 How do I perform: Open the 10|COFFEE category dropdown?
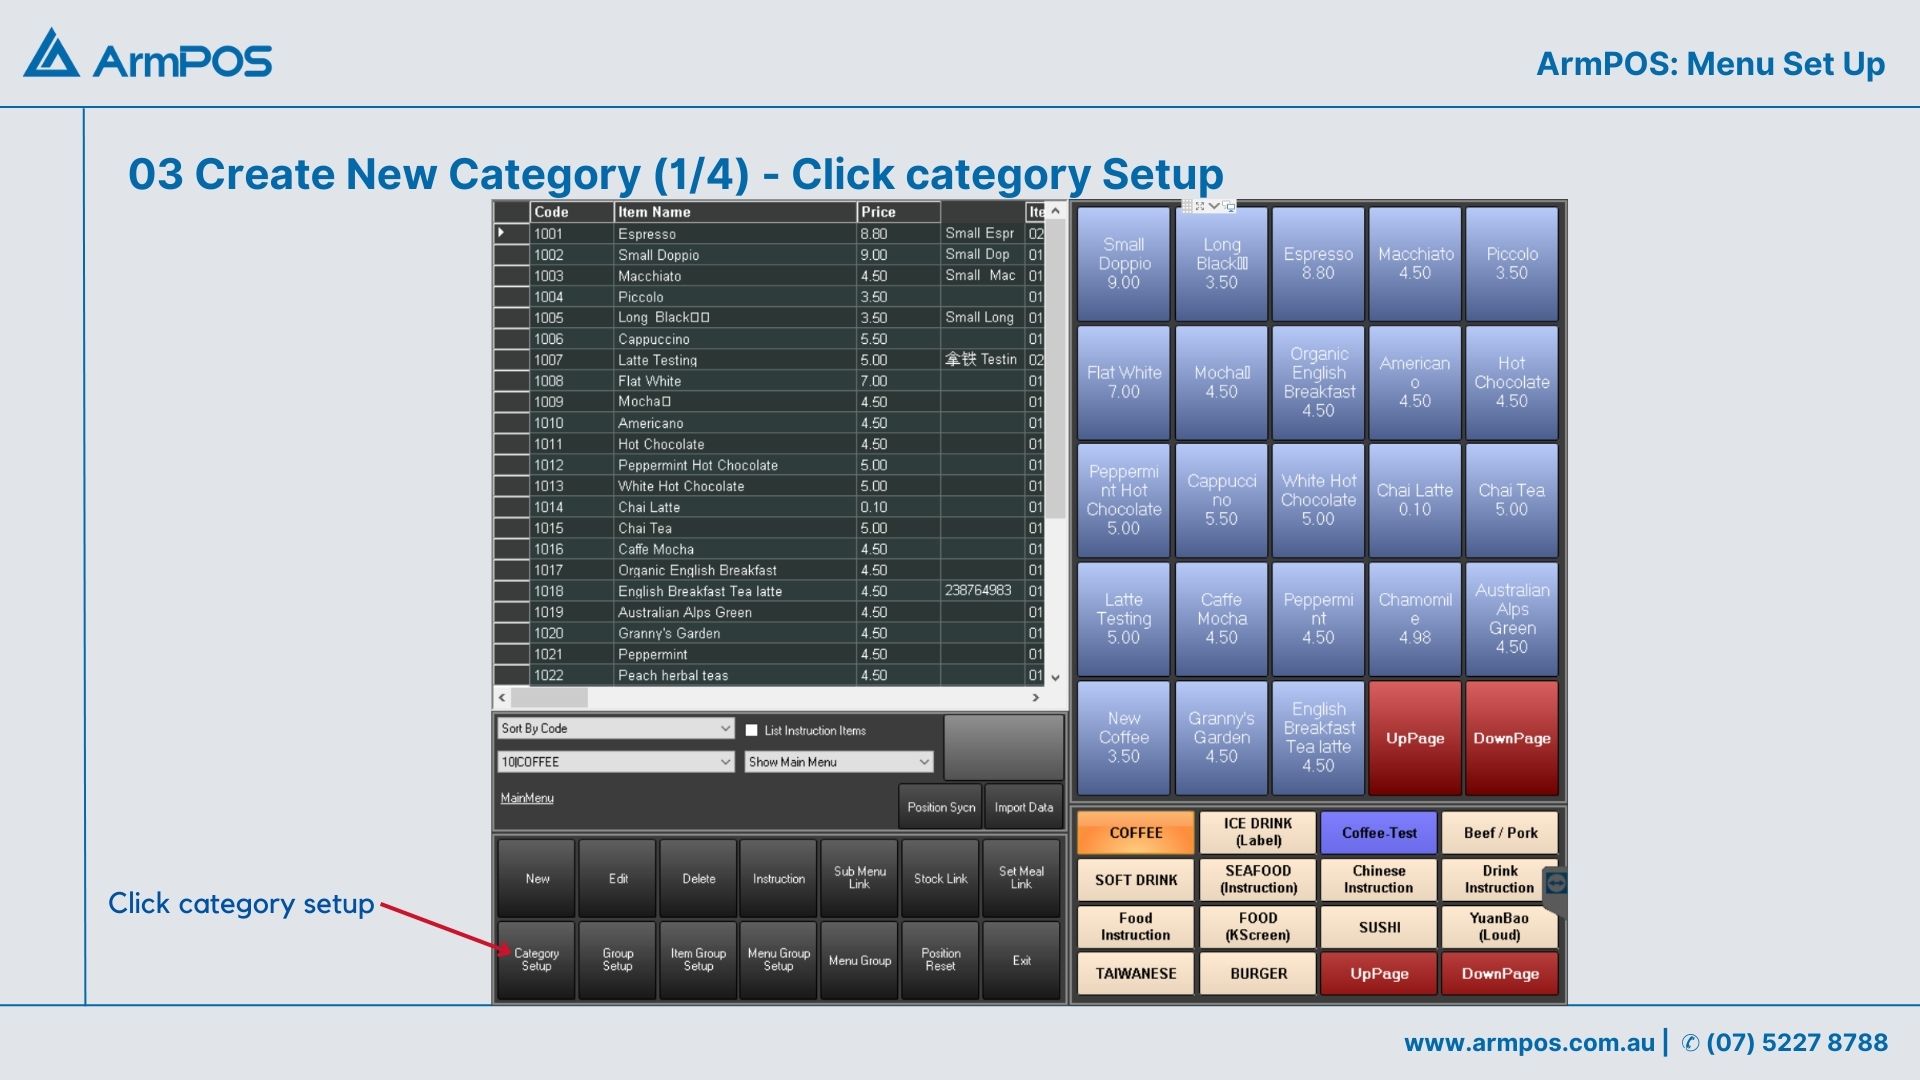tap(725, 762)
